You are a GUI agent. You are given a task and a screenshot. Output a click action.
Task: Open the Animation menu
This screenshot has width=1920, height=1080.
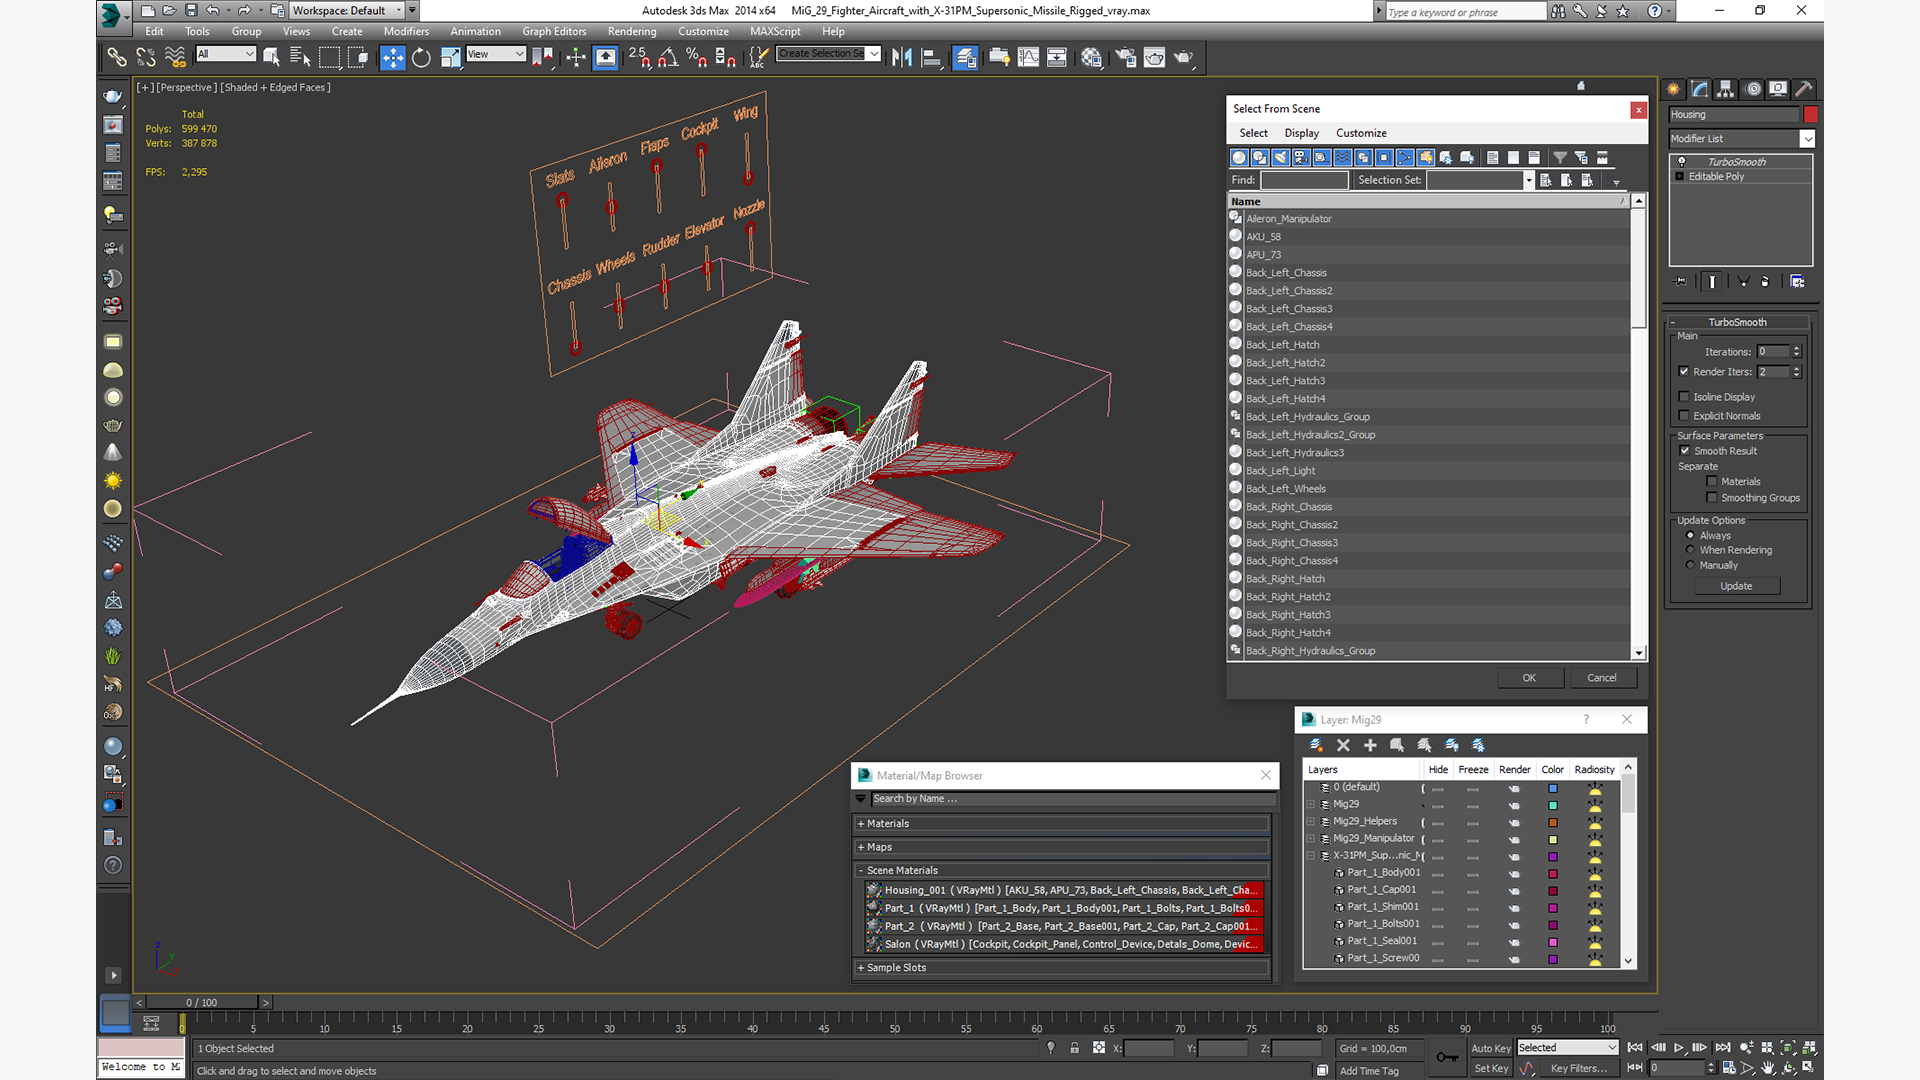tap(475, 32)
